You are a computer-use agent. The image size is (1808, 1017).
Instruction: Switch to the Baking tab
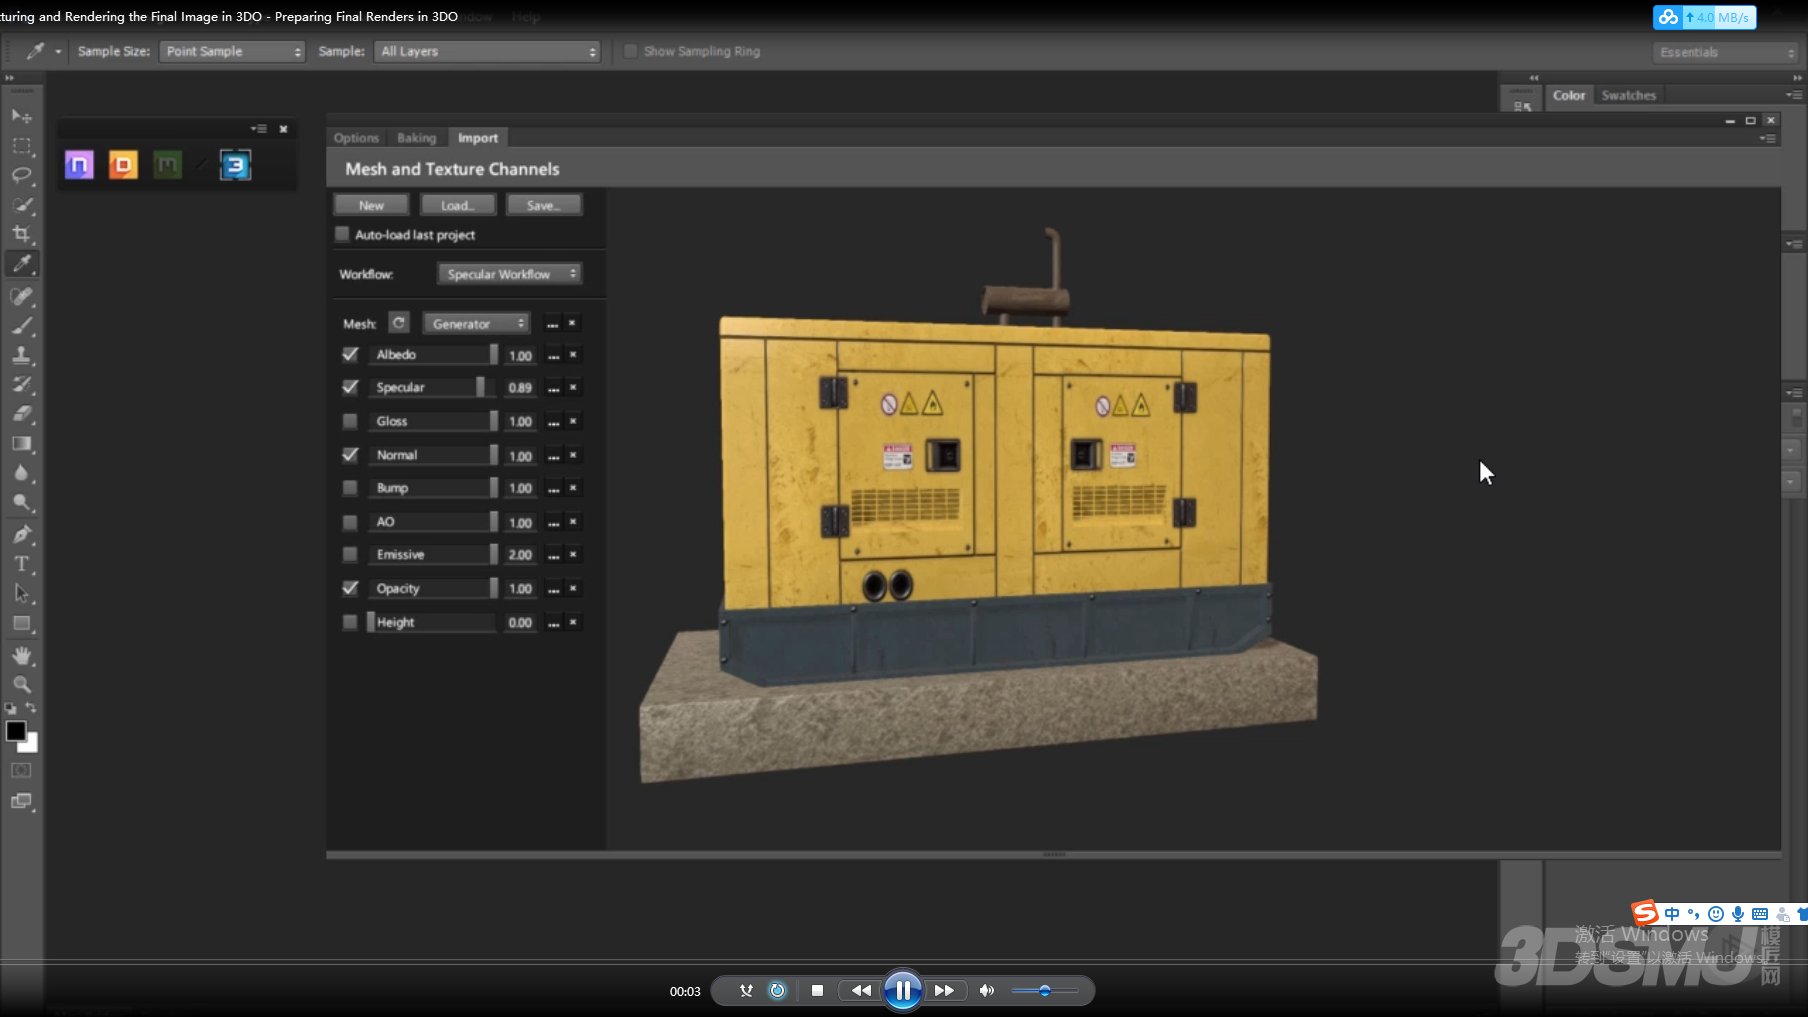[x=417, y=138]
